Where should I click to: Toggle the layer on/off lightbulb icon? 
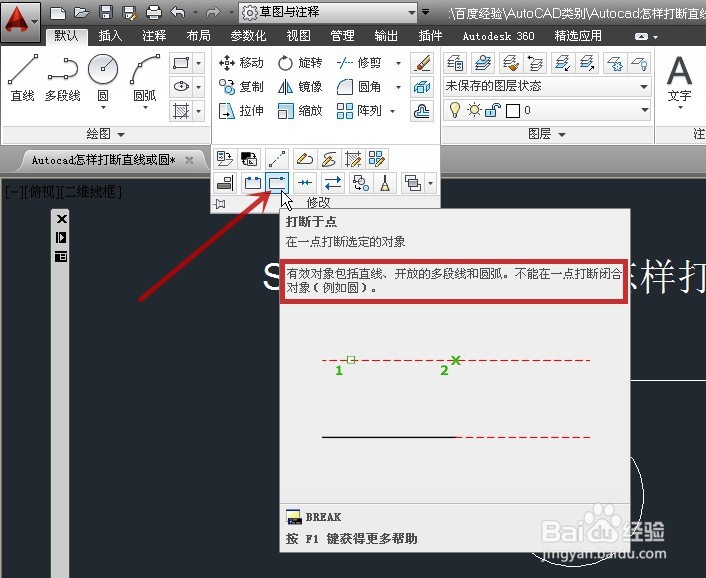coord(455,110)
